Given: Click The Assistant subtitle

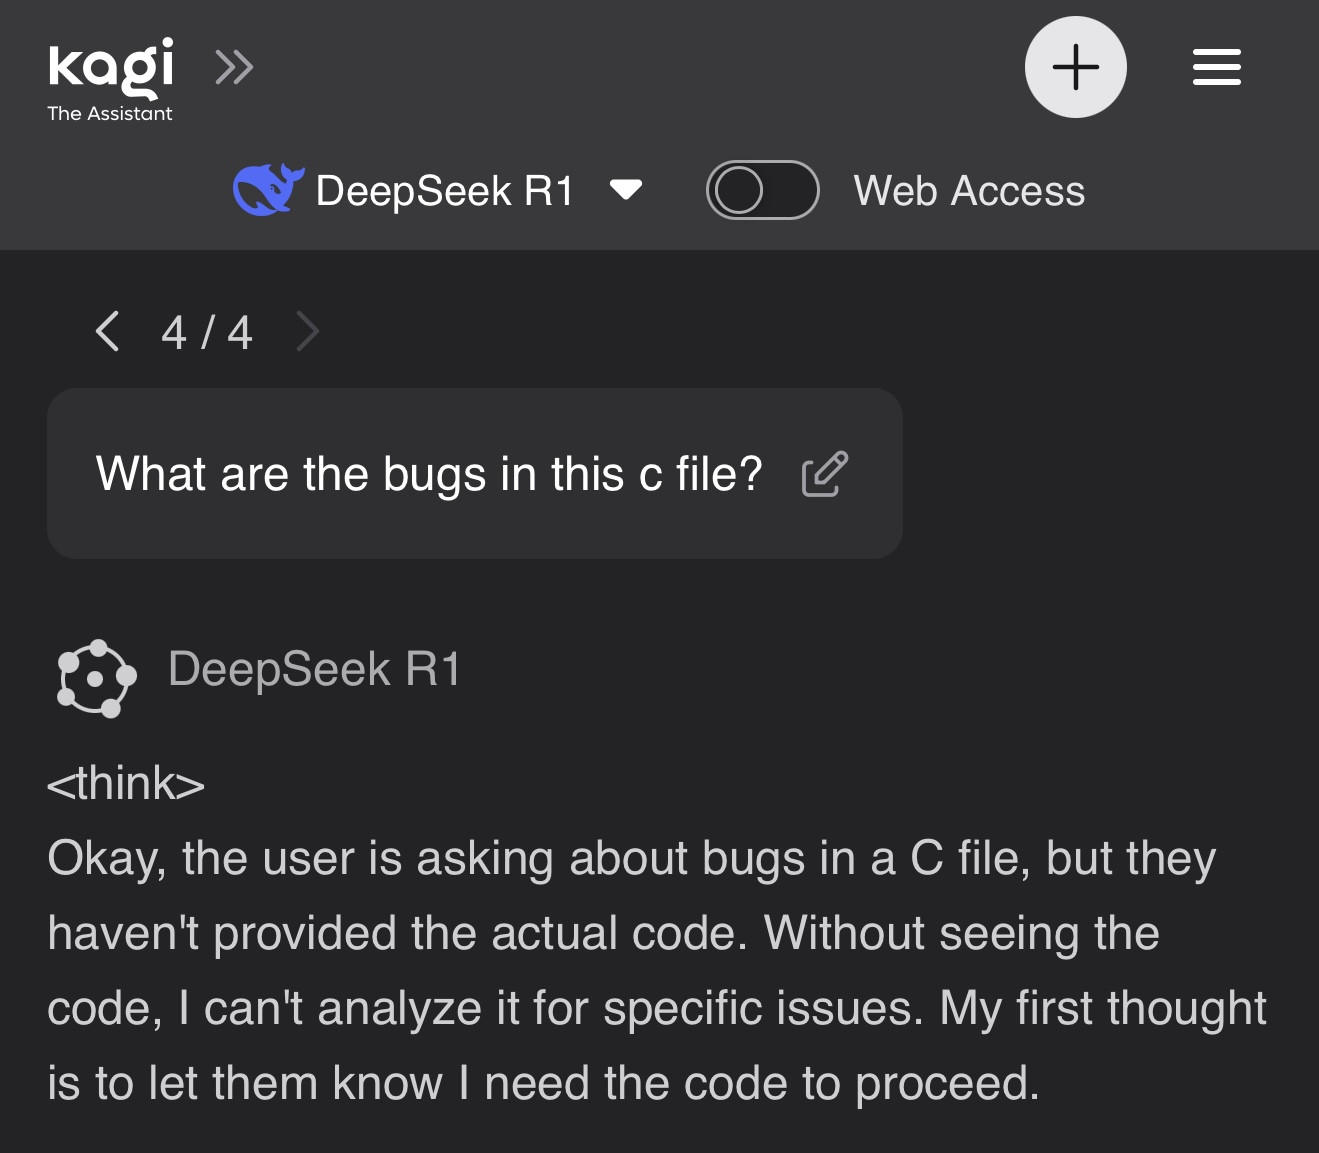Looking at the screenshot, I should coord(110,114).
